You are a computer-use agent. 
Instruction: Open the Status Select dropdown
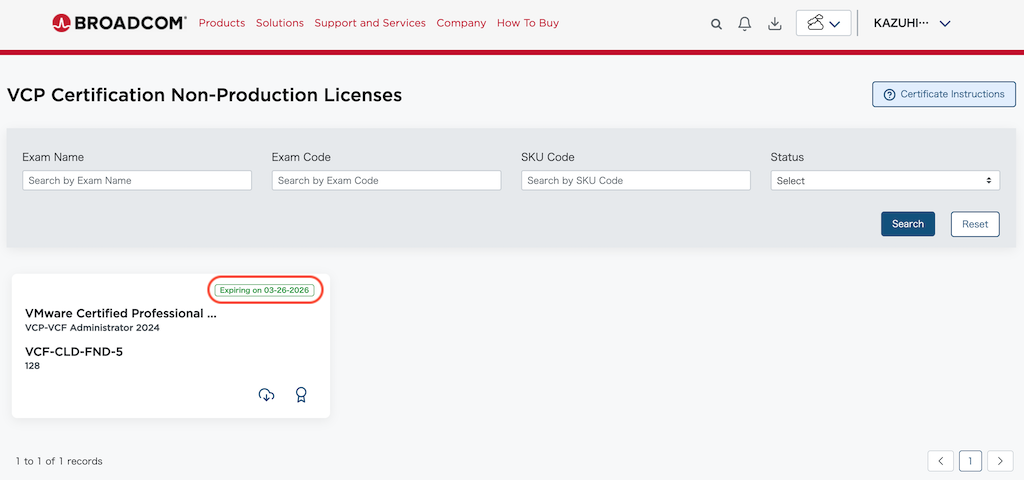(885, 181)
